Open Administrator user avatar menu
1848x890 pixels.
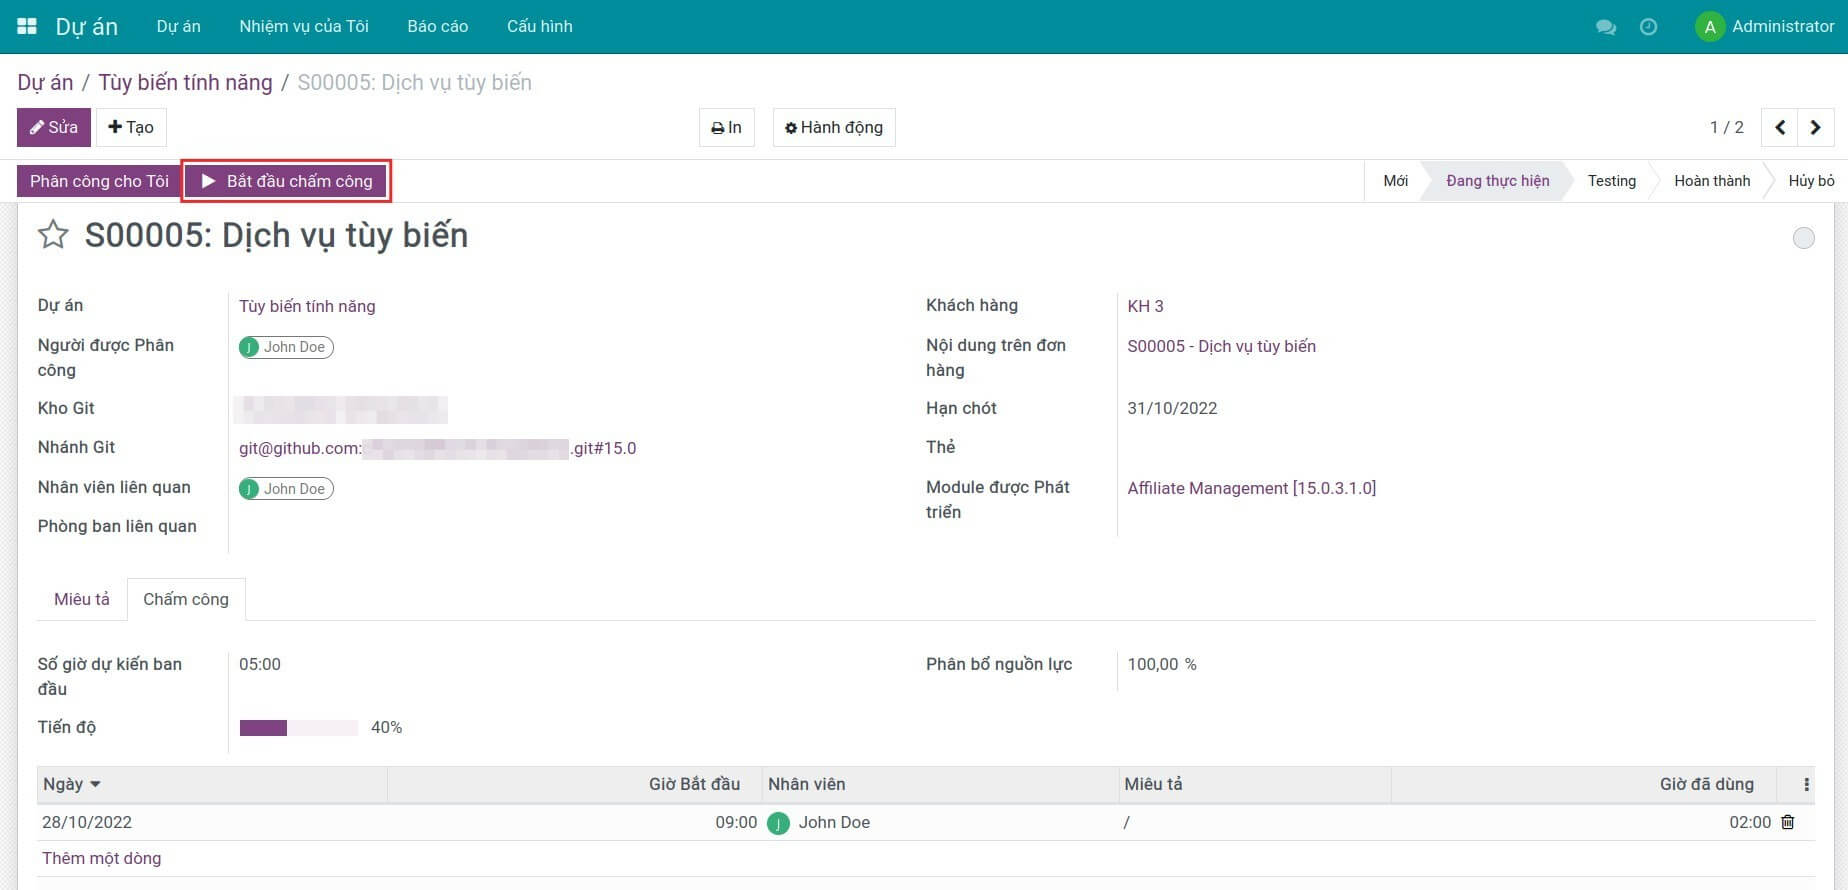pyautogui.click(x=1765, y=27)
